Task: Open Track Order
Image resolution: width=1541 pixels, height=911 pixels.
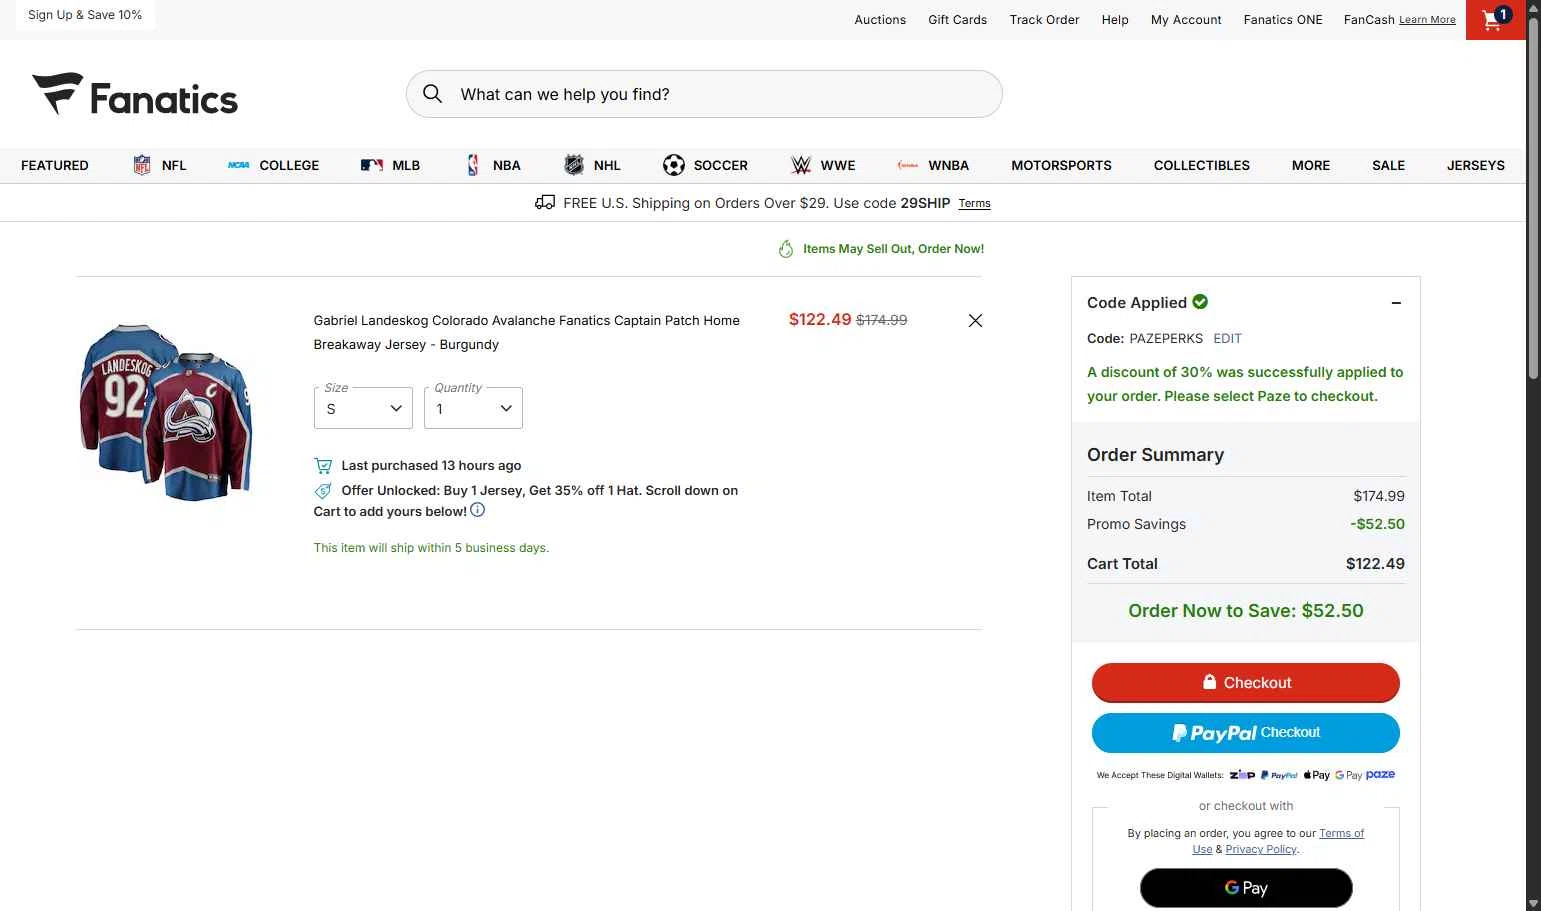Action: click(1044, 20)
